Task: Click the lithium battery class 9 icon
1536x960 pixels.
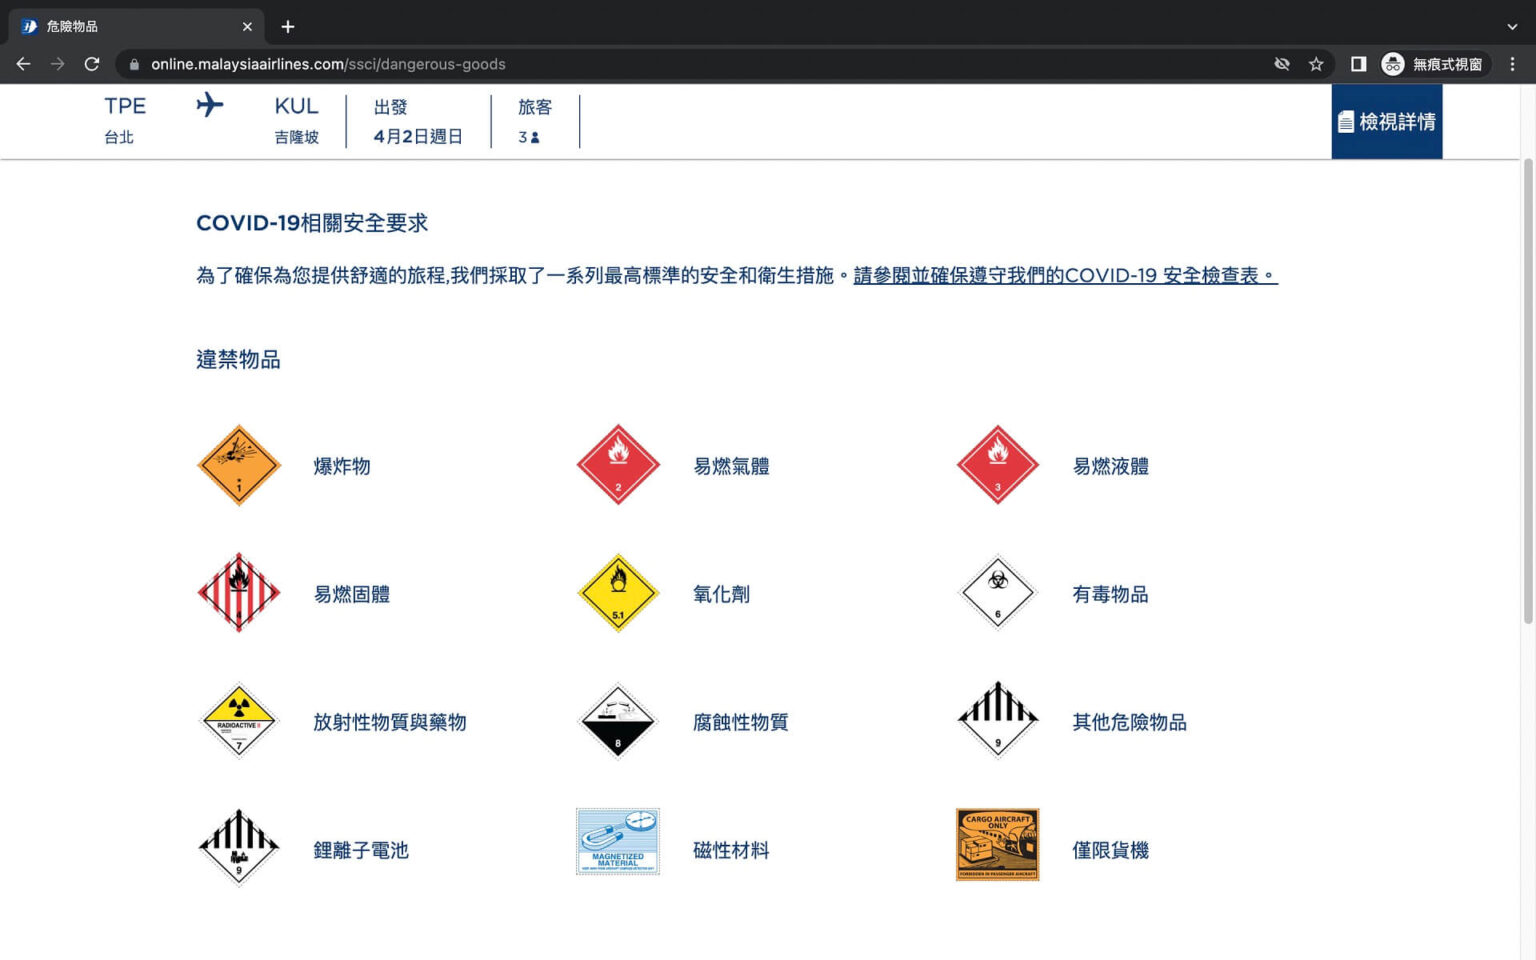Action: (238, 848)
